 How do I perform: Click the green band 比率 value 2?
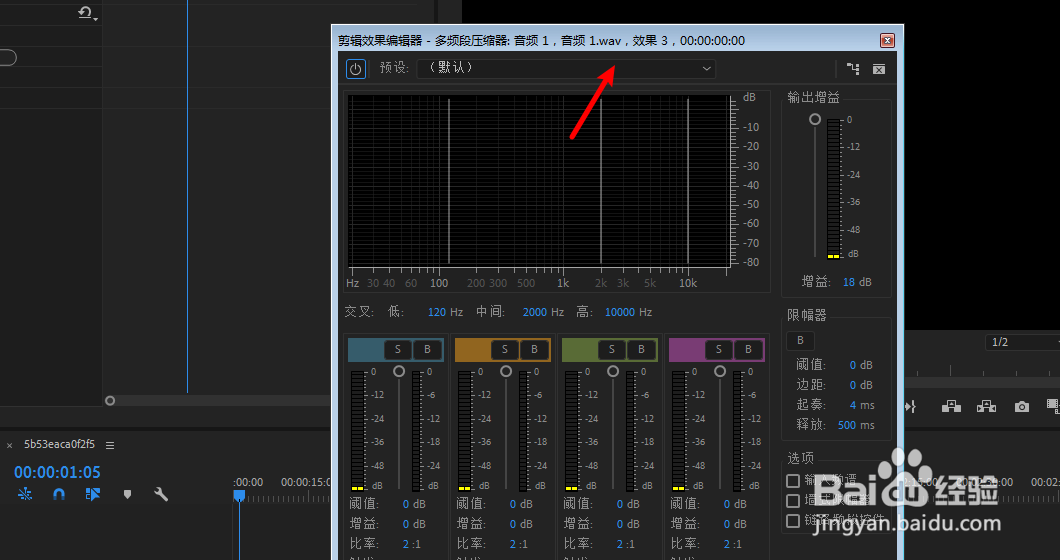coord(620,544)
